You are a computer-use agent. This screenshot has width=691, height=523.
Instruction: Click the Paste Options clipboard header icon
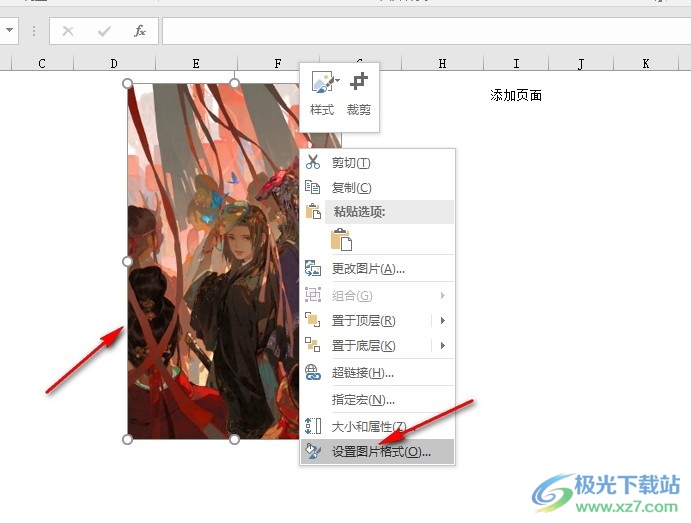(313, 211)
